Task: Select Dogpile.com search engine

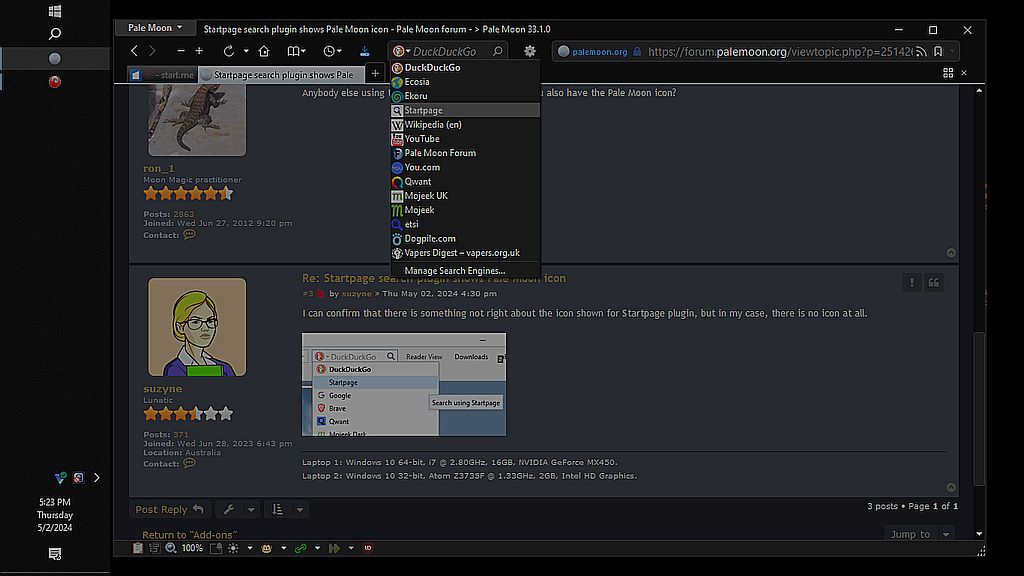Action: tap(465, 238)
